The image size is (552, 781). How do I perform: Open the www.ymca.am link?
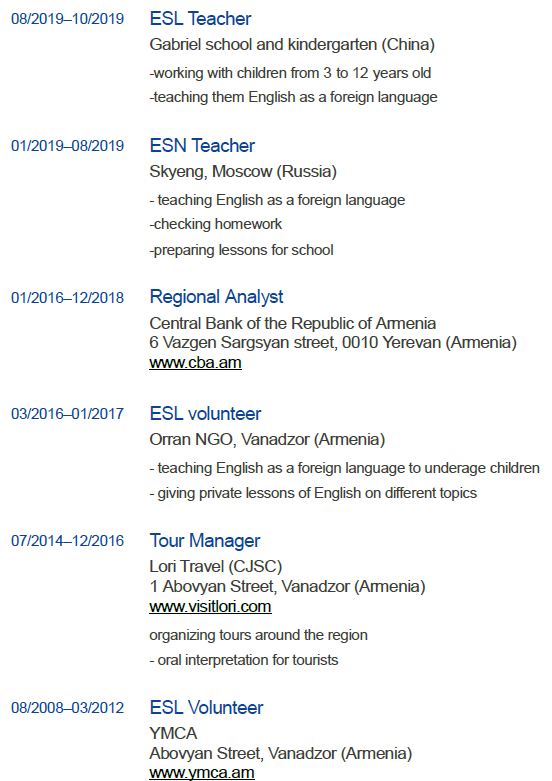click(202, 773)
